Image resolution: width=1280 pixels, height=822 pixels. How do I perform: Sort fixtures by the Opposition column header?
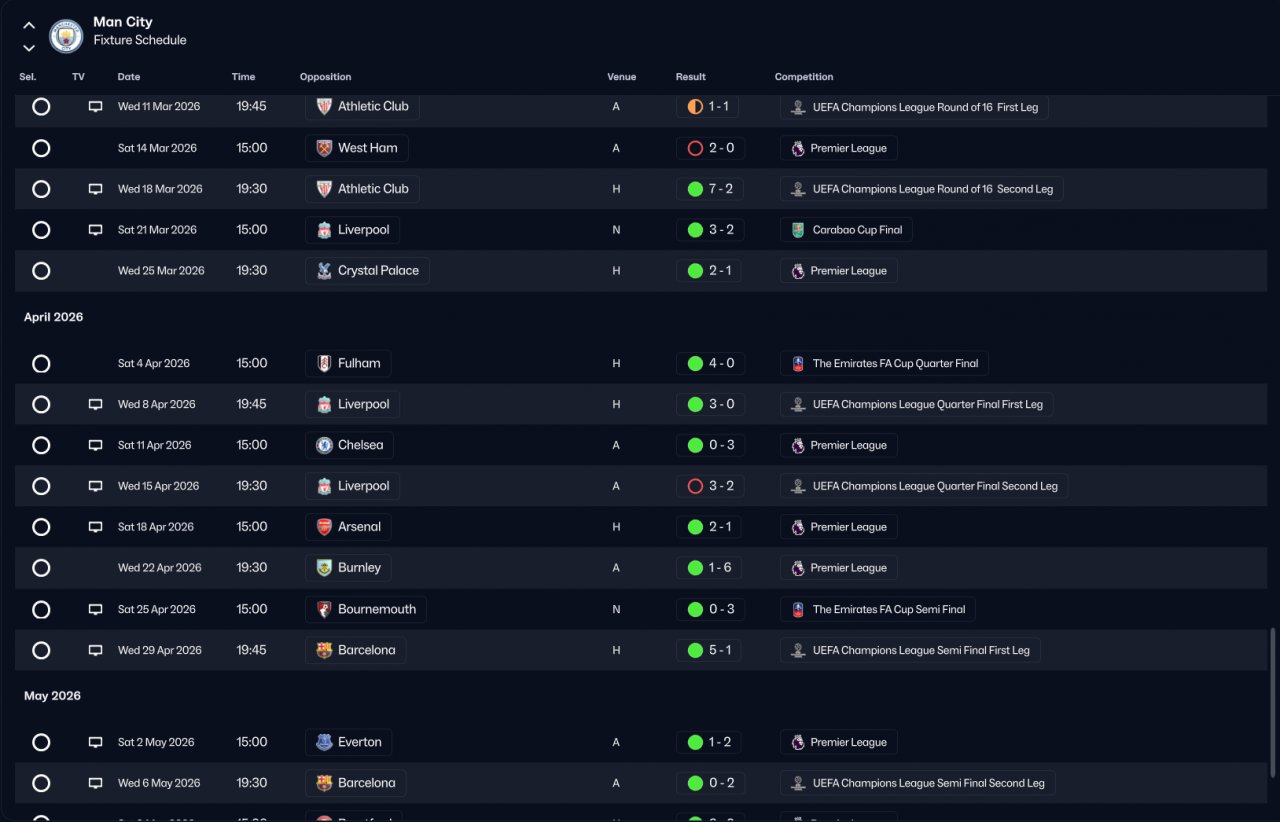[325, 77]
